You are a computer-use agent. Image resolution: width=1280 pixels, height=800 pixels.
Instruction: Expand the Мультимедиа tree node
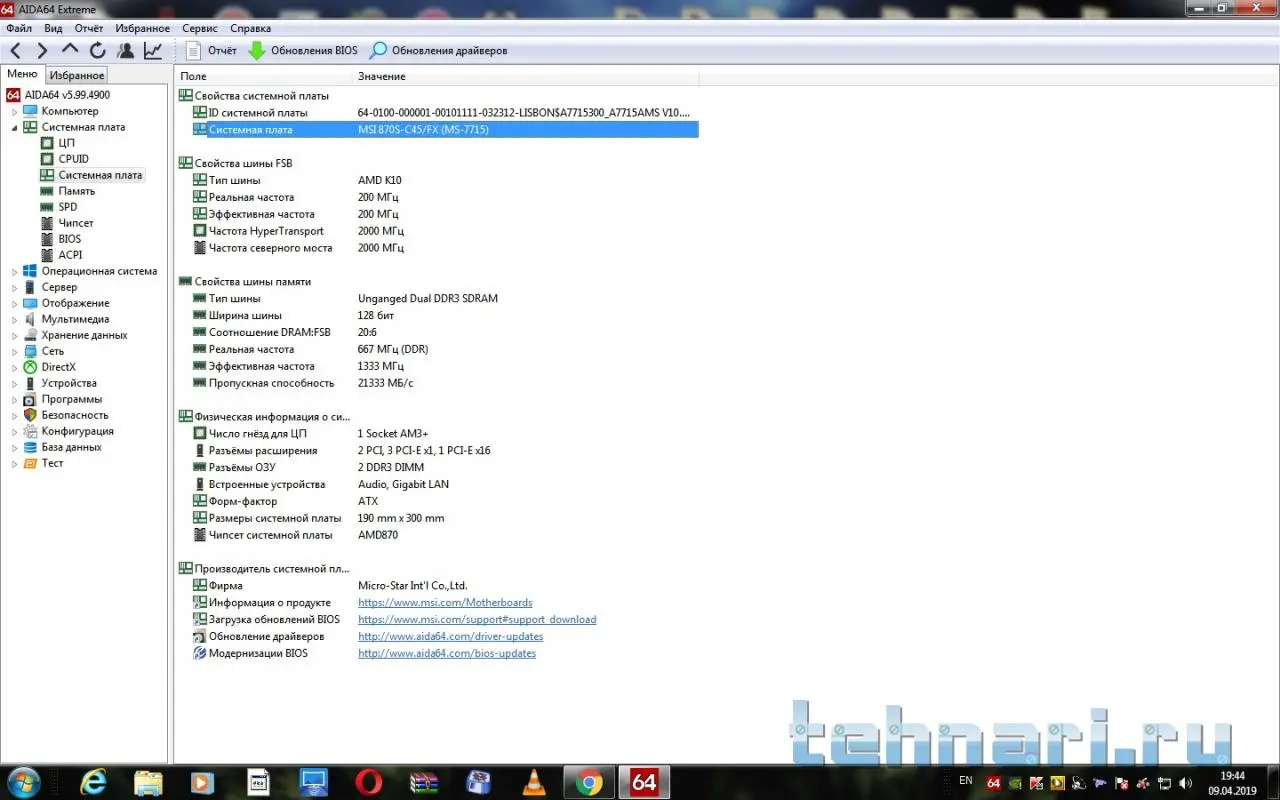(15, 319)
